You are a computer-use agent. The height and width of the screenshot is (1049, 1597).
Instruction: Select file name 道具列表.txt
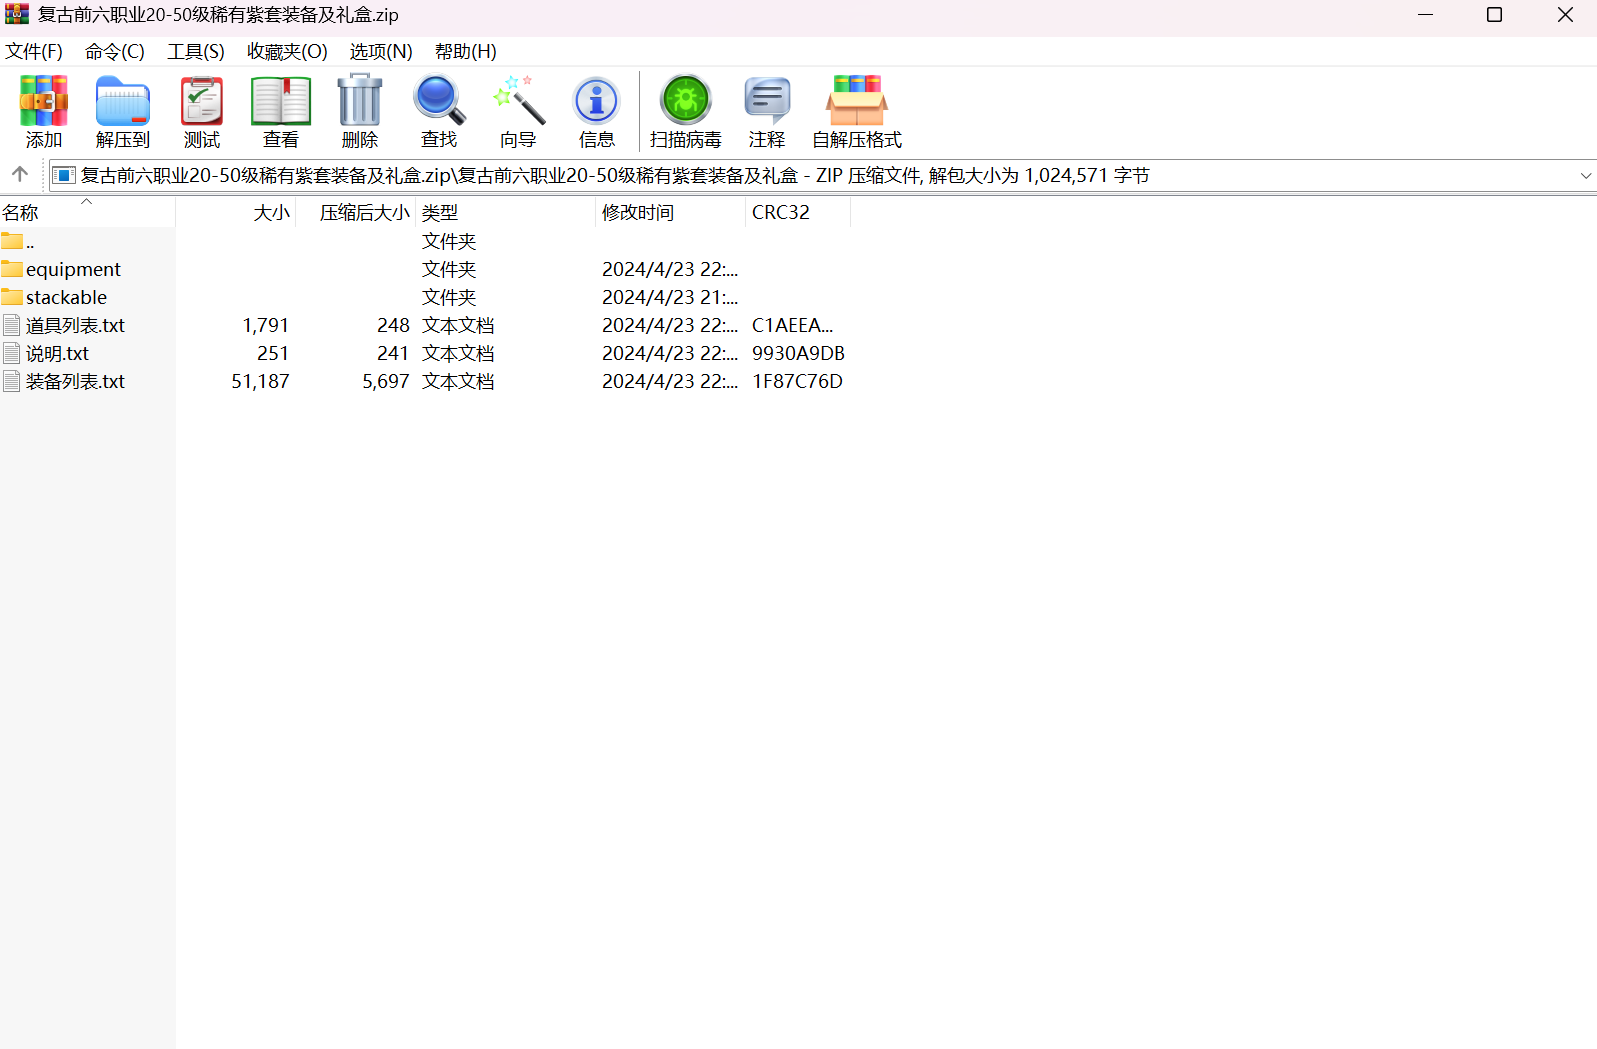coord(75,325)
